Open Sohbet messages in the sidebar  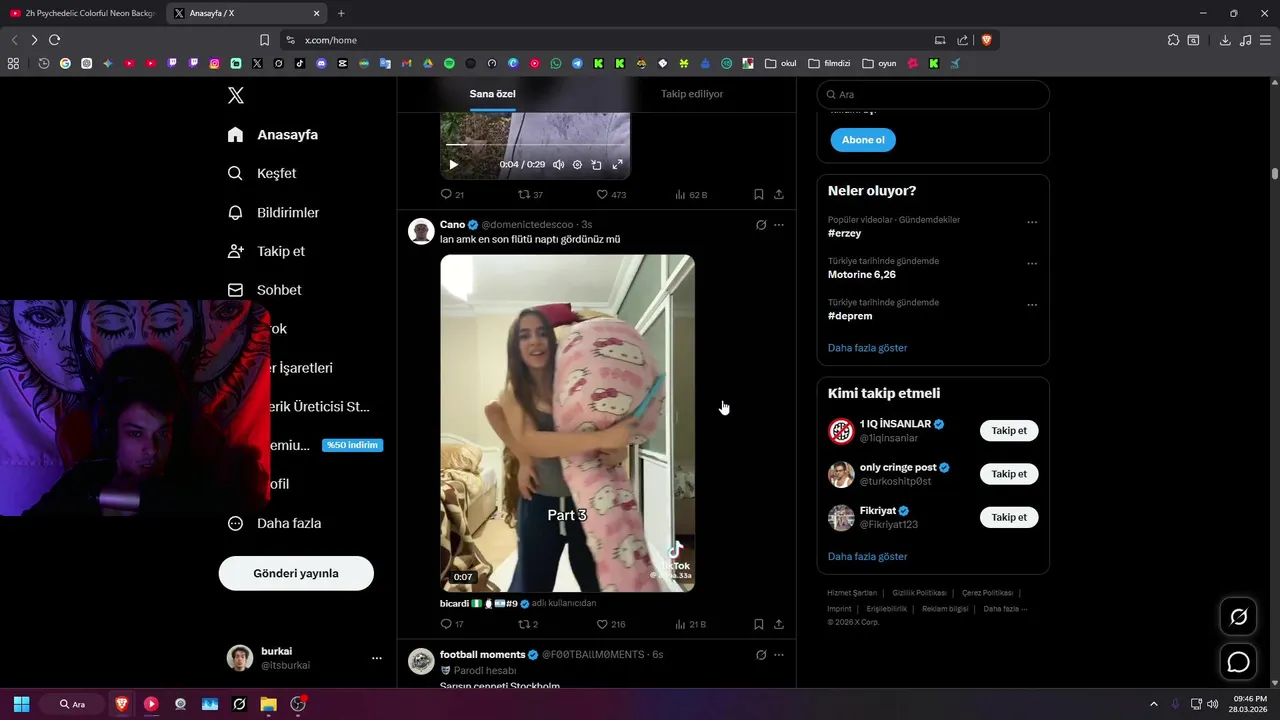point(264,290)
